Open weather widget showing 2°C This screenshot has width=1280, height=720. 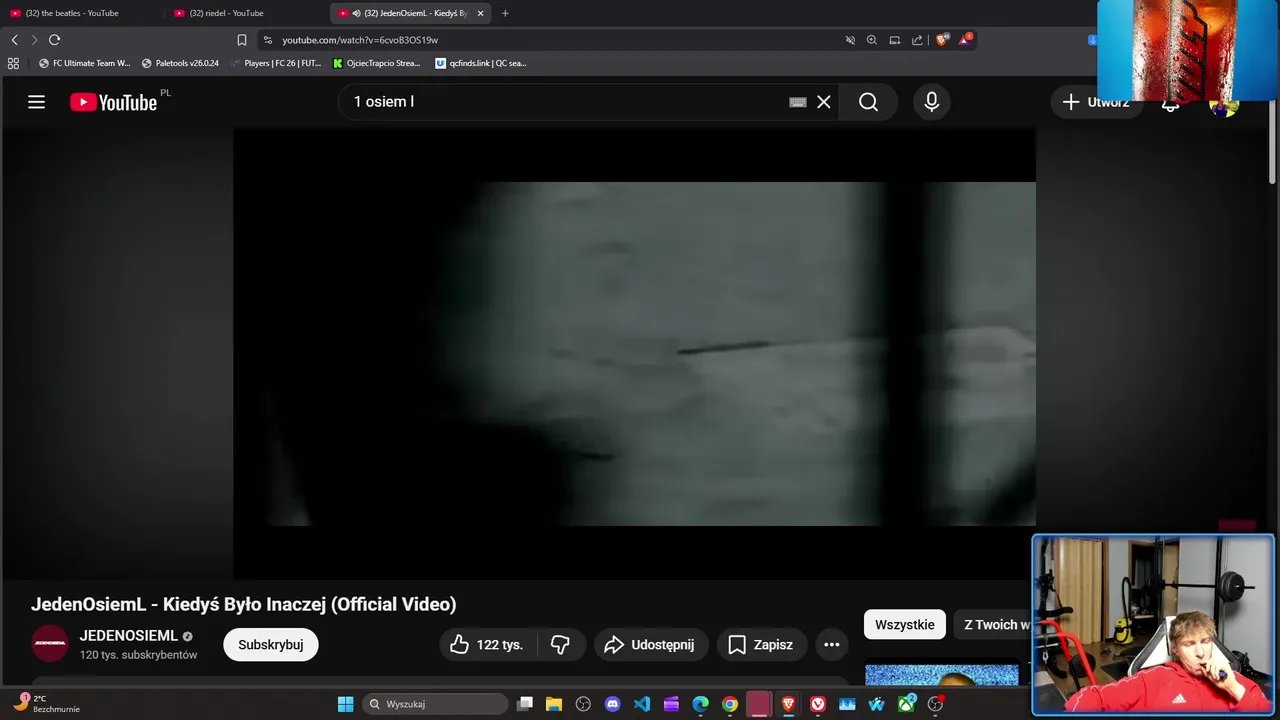(x=46, y=703)
